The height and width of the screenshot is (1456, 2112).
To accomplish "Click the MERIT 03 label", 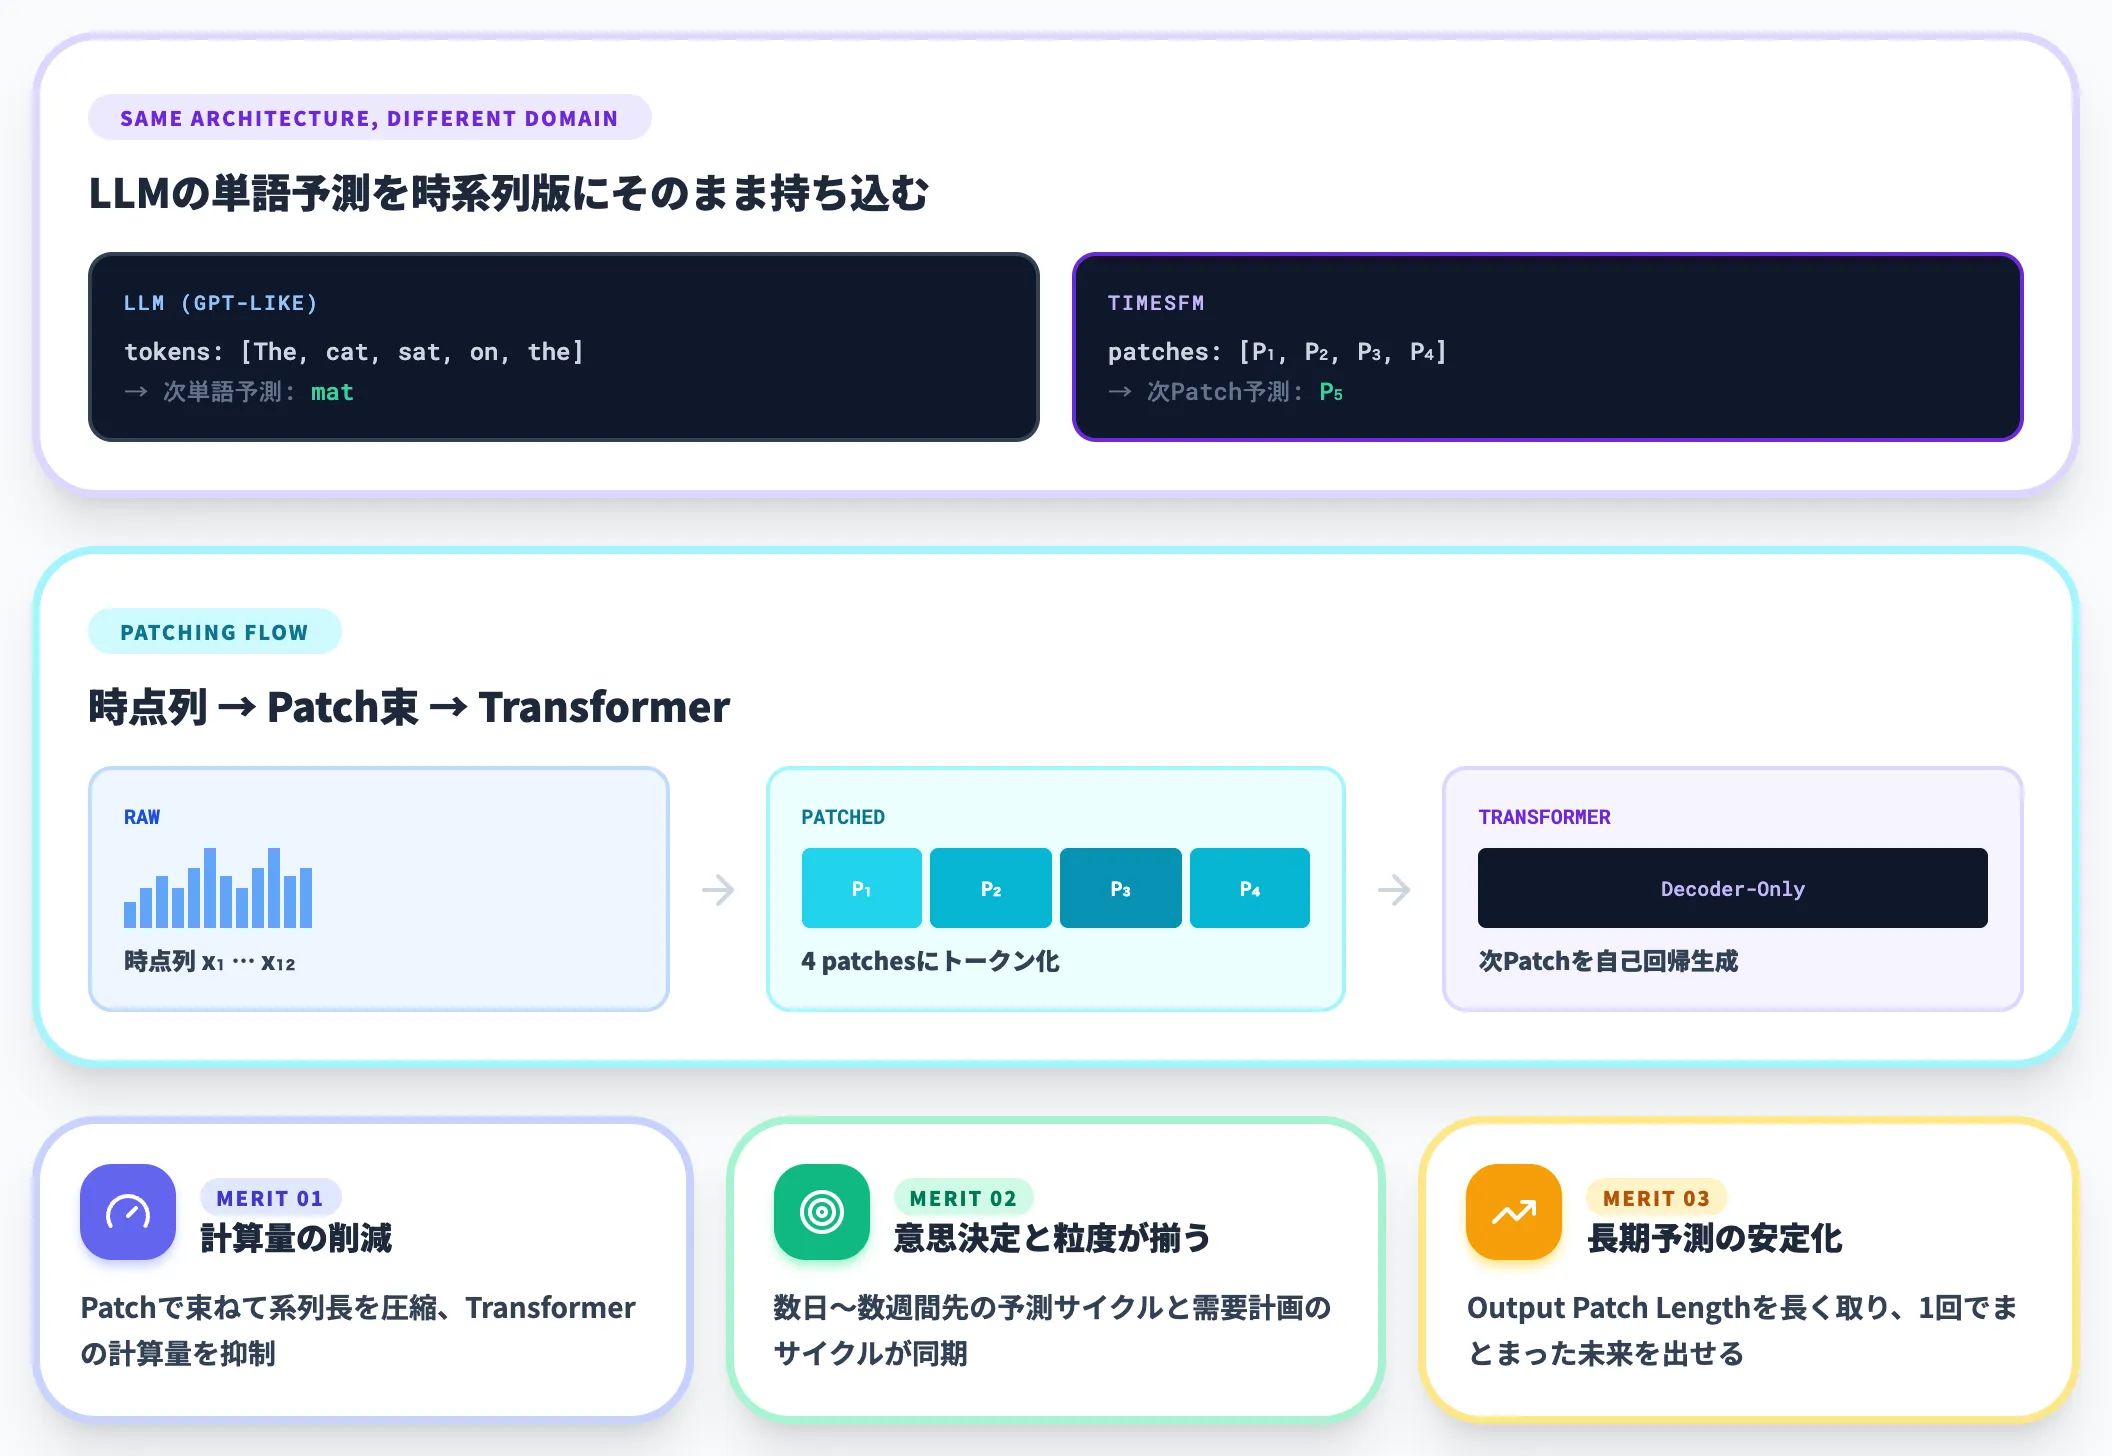I will [1656, 1198].
